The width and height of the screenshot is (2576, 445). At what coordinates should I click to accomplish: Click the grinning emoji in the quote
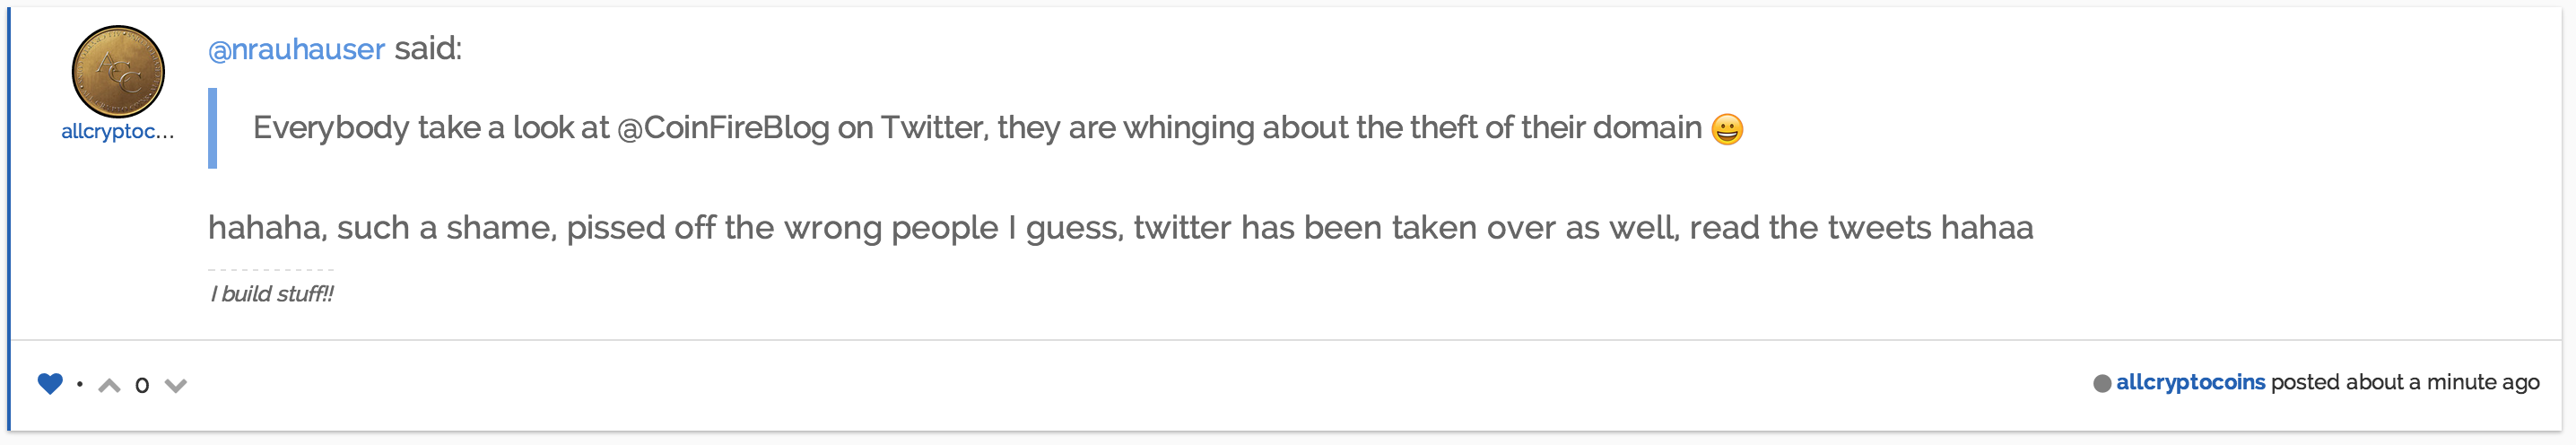(1727, 129)
